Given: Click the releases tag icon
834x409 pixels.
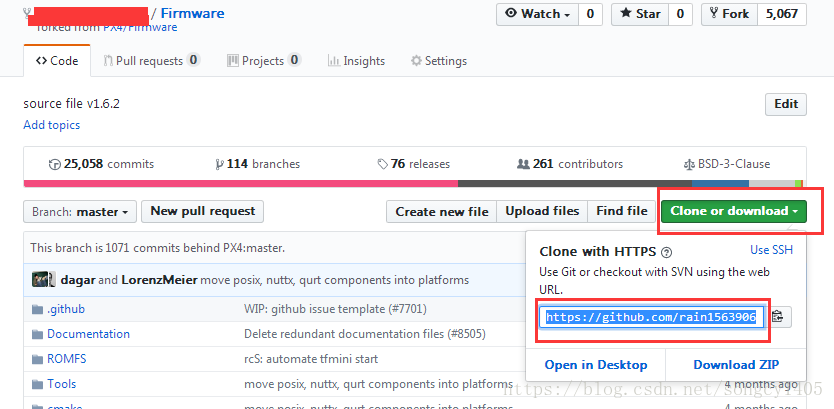Looking at the screenshot, I should coord(382,164).
